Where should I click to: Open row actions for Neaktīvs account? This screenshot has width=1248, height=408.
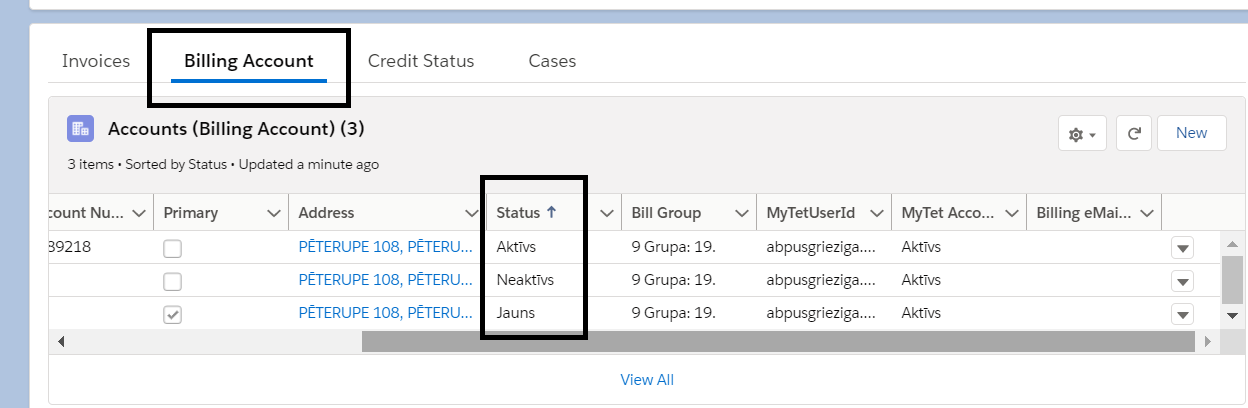(1183, 281)
